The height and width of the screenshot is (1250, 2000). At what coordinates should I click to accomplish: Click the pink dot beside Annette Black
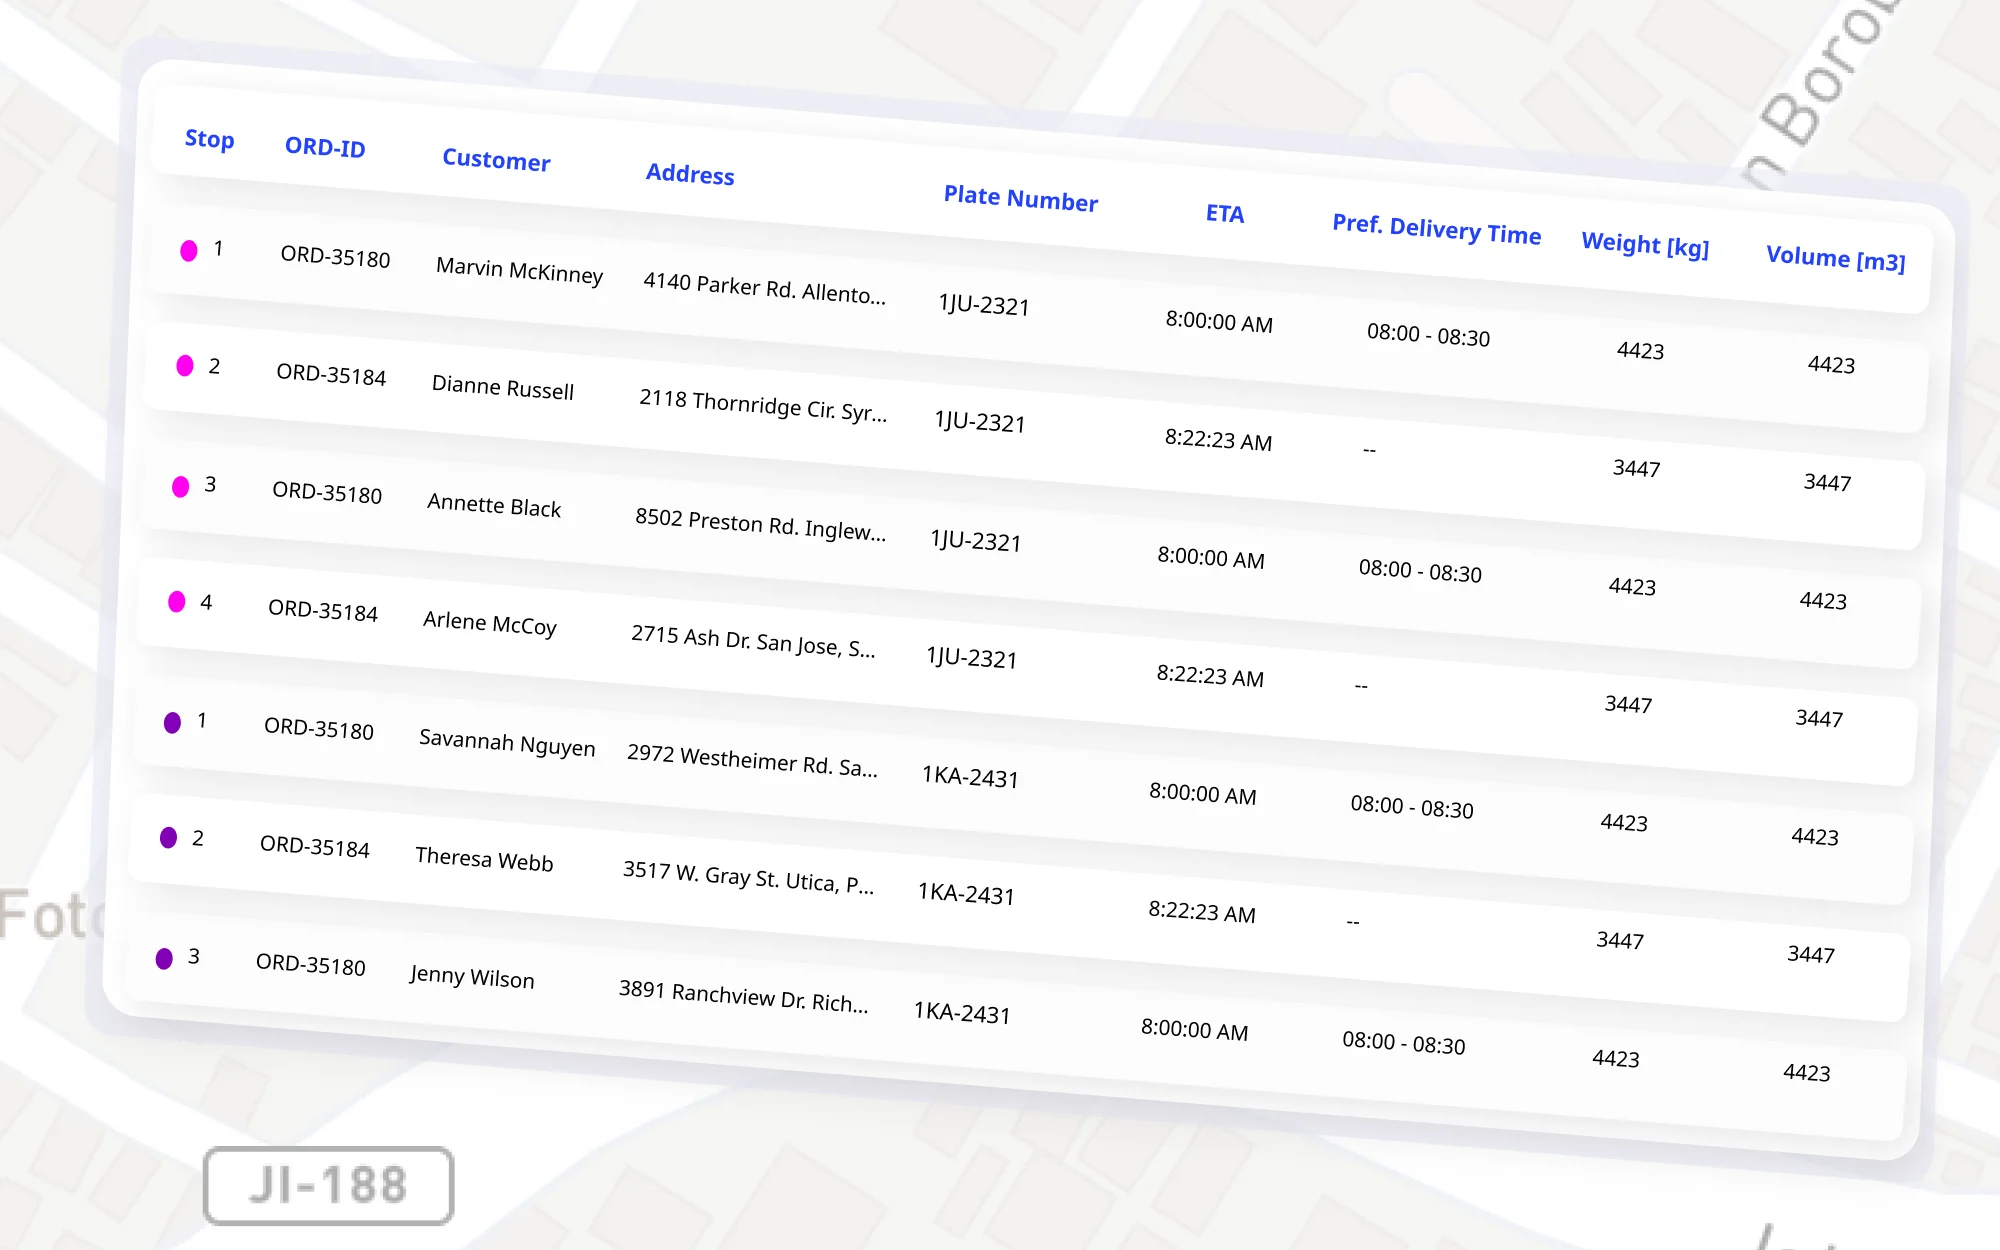coord(181,486)
